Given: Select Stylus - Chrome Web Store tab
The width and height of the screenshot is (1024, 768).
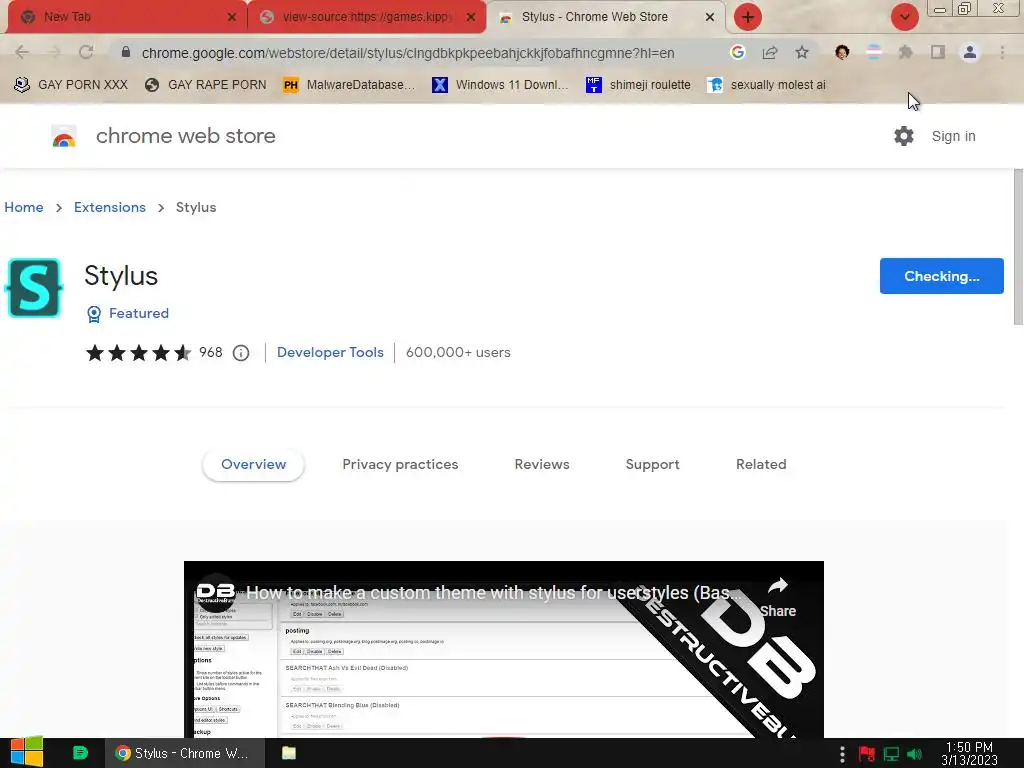Looking at the screenshot, I should [605, 17].
